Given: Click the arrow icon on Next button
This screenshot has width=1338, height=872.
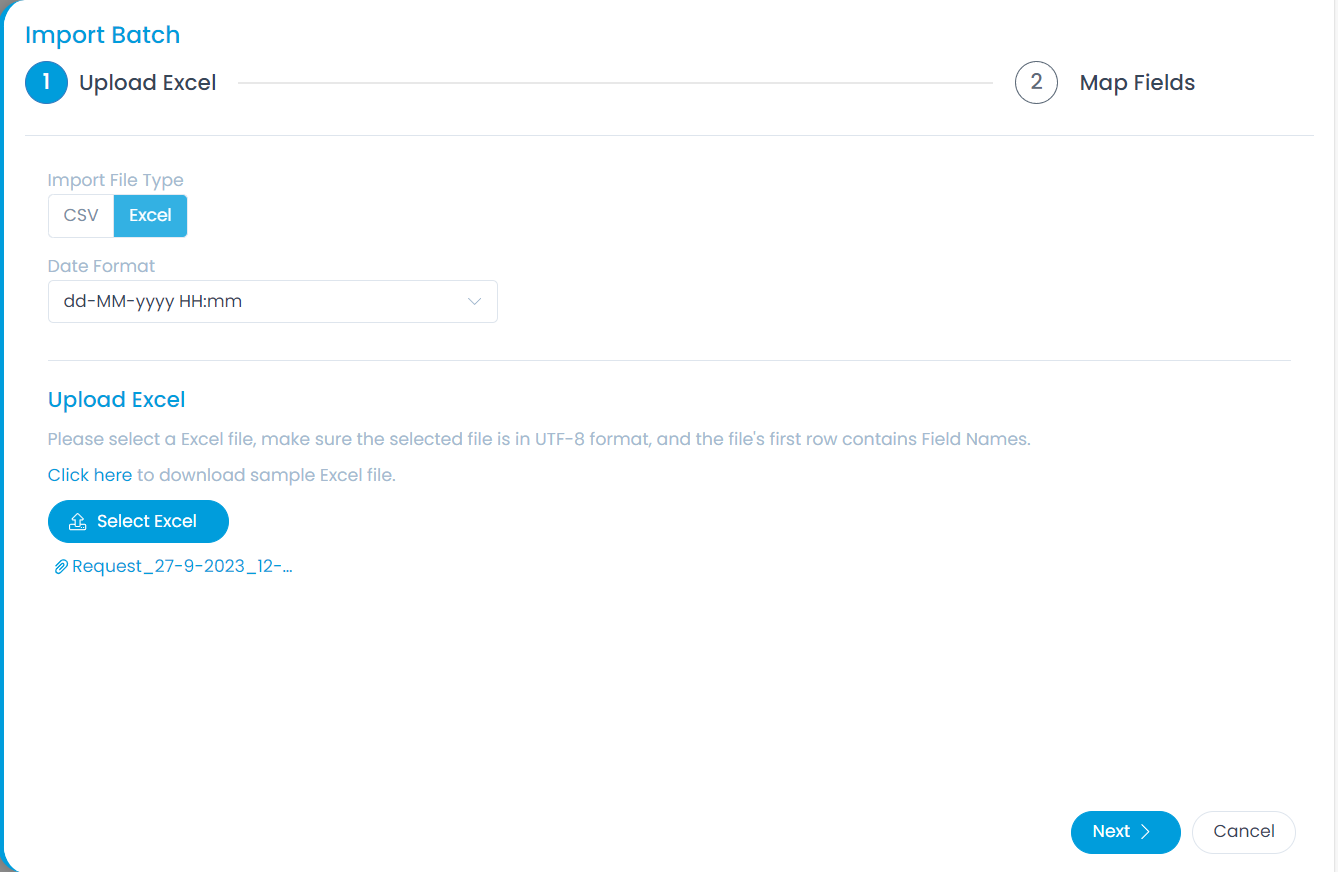Looking at the screenshot, I should 1146,832.
